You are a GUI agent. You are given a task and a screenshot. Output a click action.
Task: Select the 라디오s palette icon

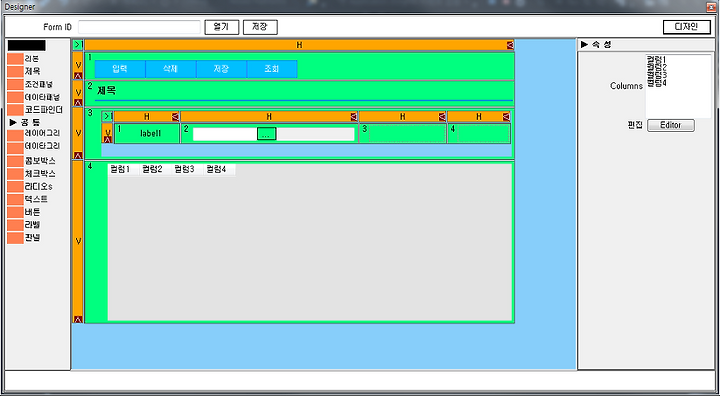coord(15,187)
